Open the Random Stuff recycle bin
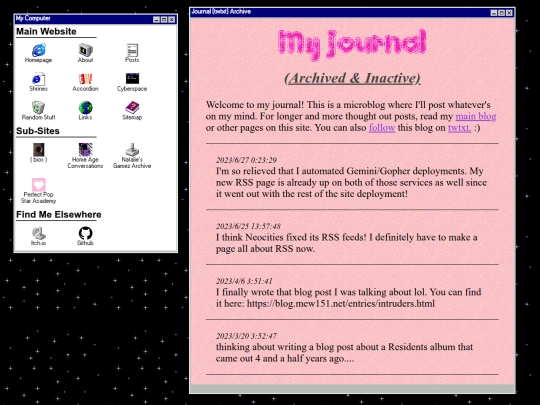The height and width of the screenshot is (405, 540). click(x=39, y=107)
